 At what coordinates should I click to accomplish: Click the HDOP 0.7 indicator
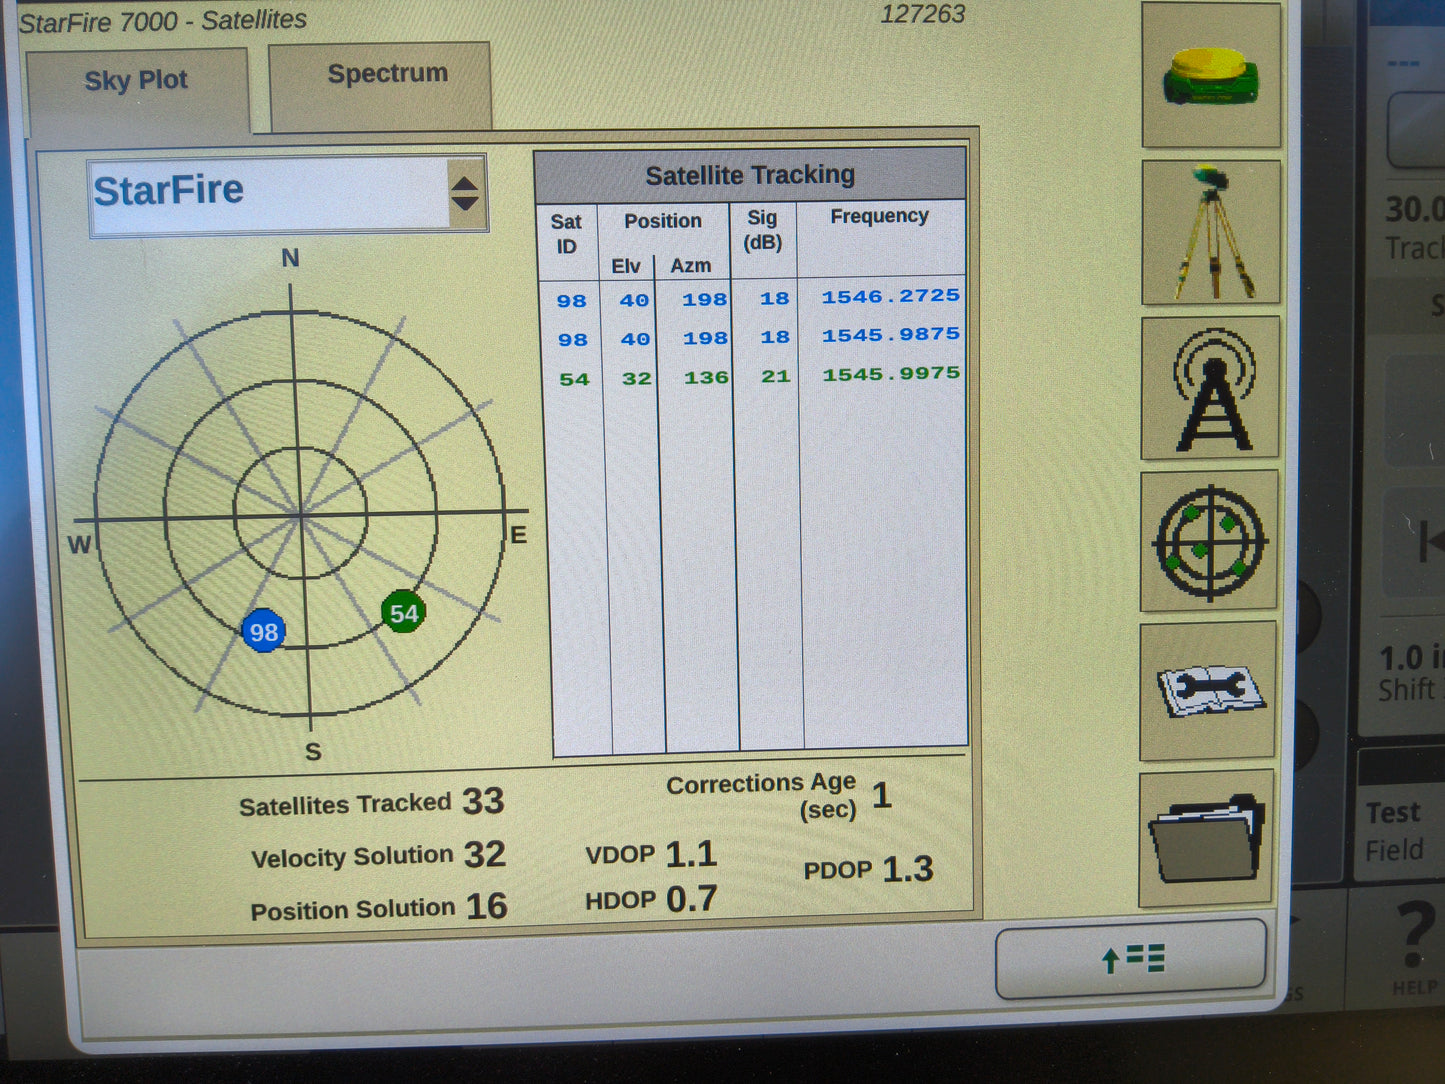(651, 897)
